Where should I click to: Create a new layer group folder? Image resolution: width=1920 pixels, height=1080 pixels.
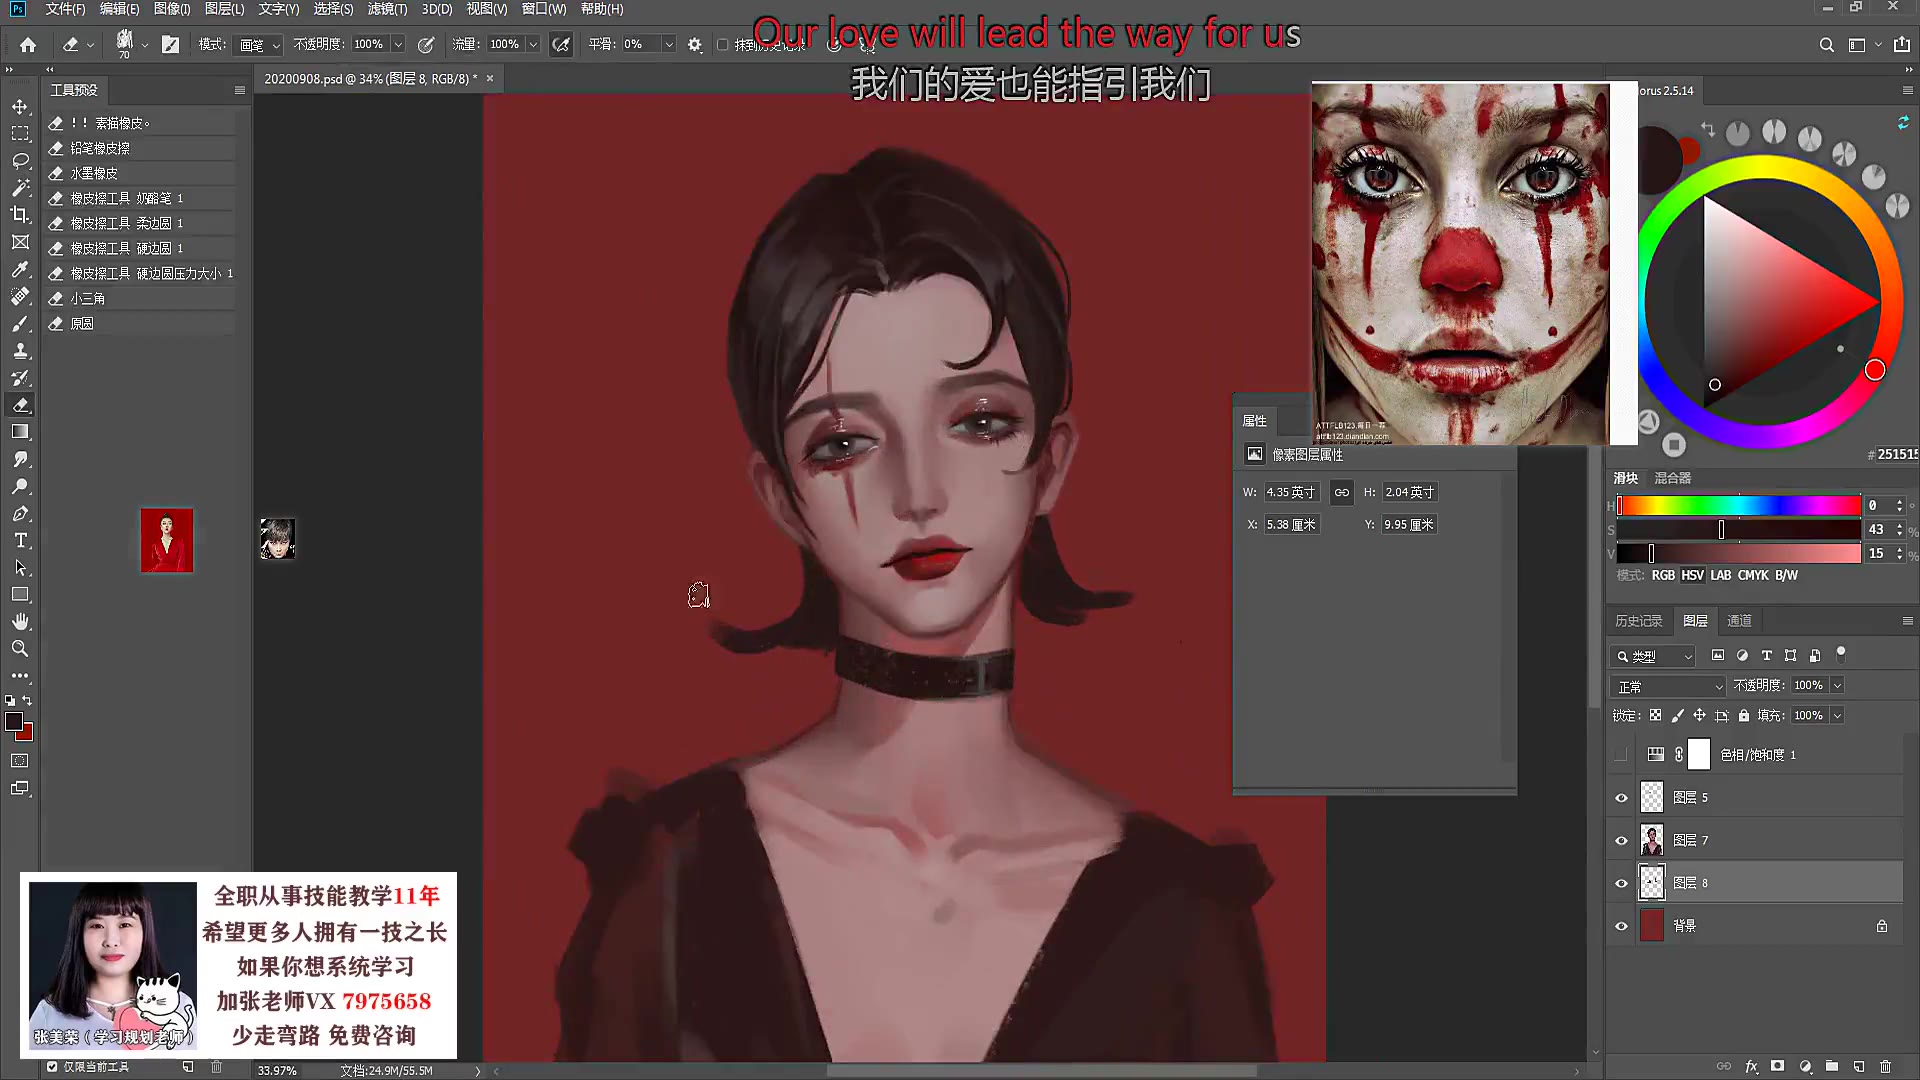click(x=1832, y=1067)
